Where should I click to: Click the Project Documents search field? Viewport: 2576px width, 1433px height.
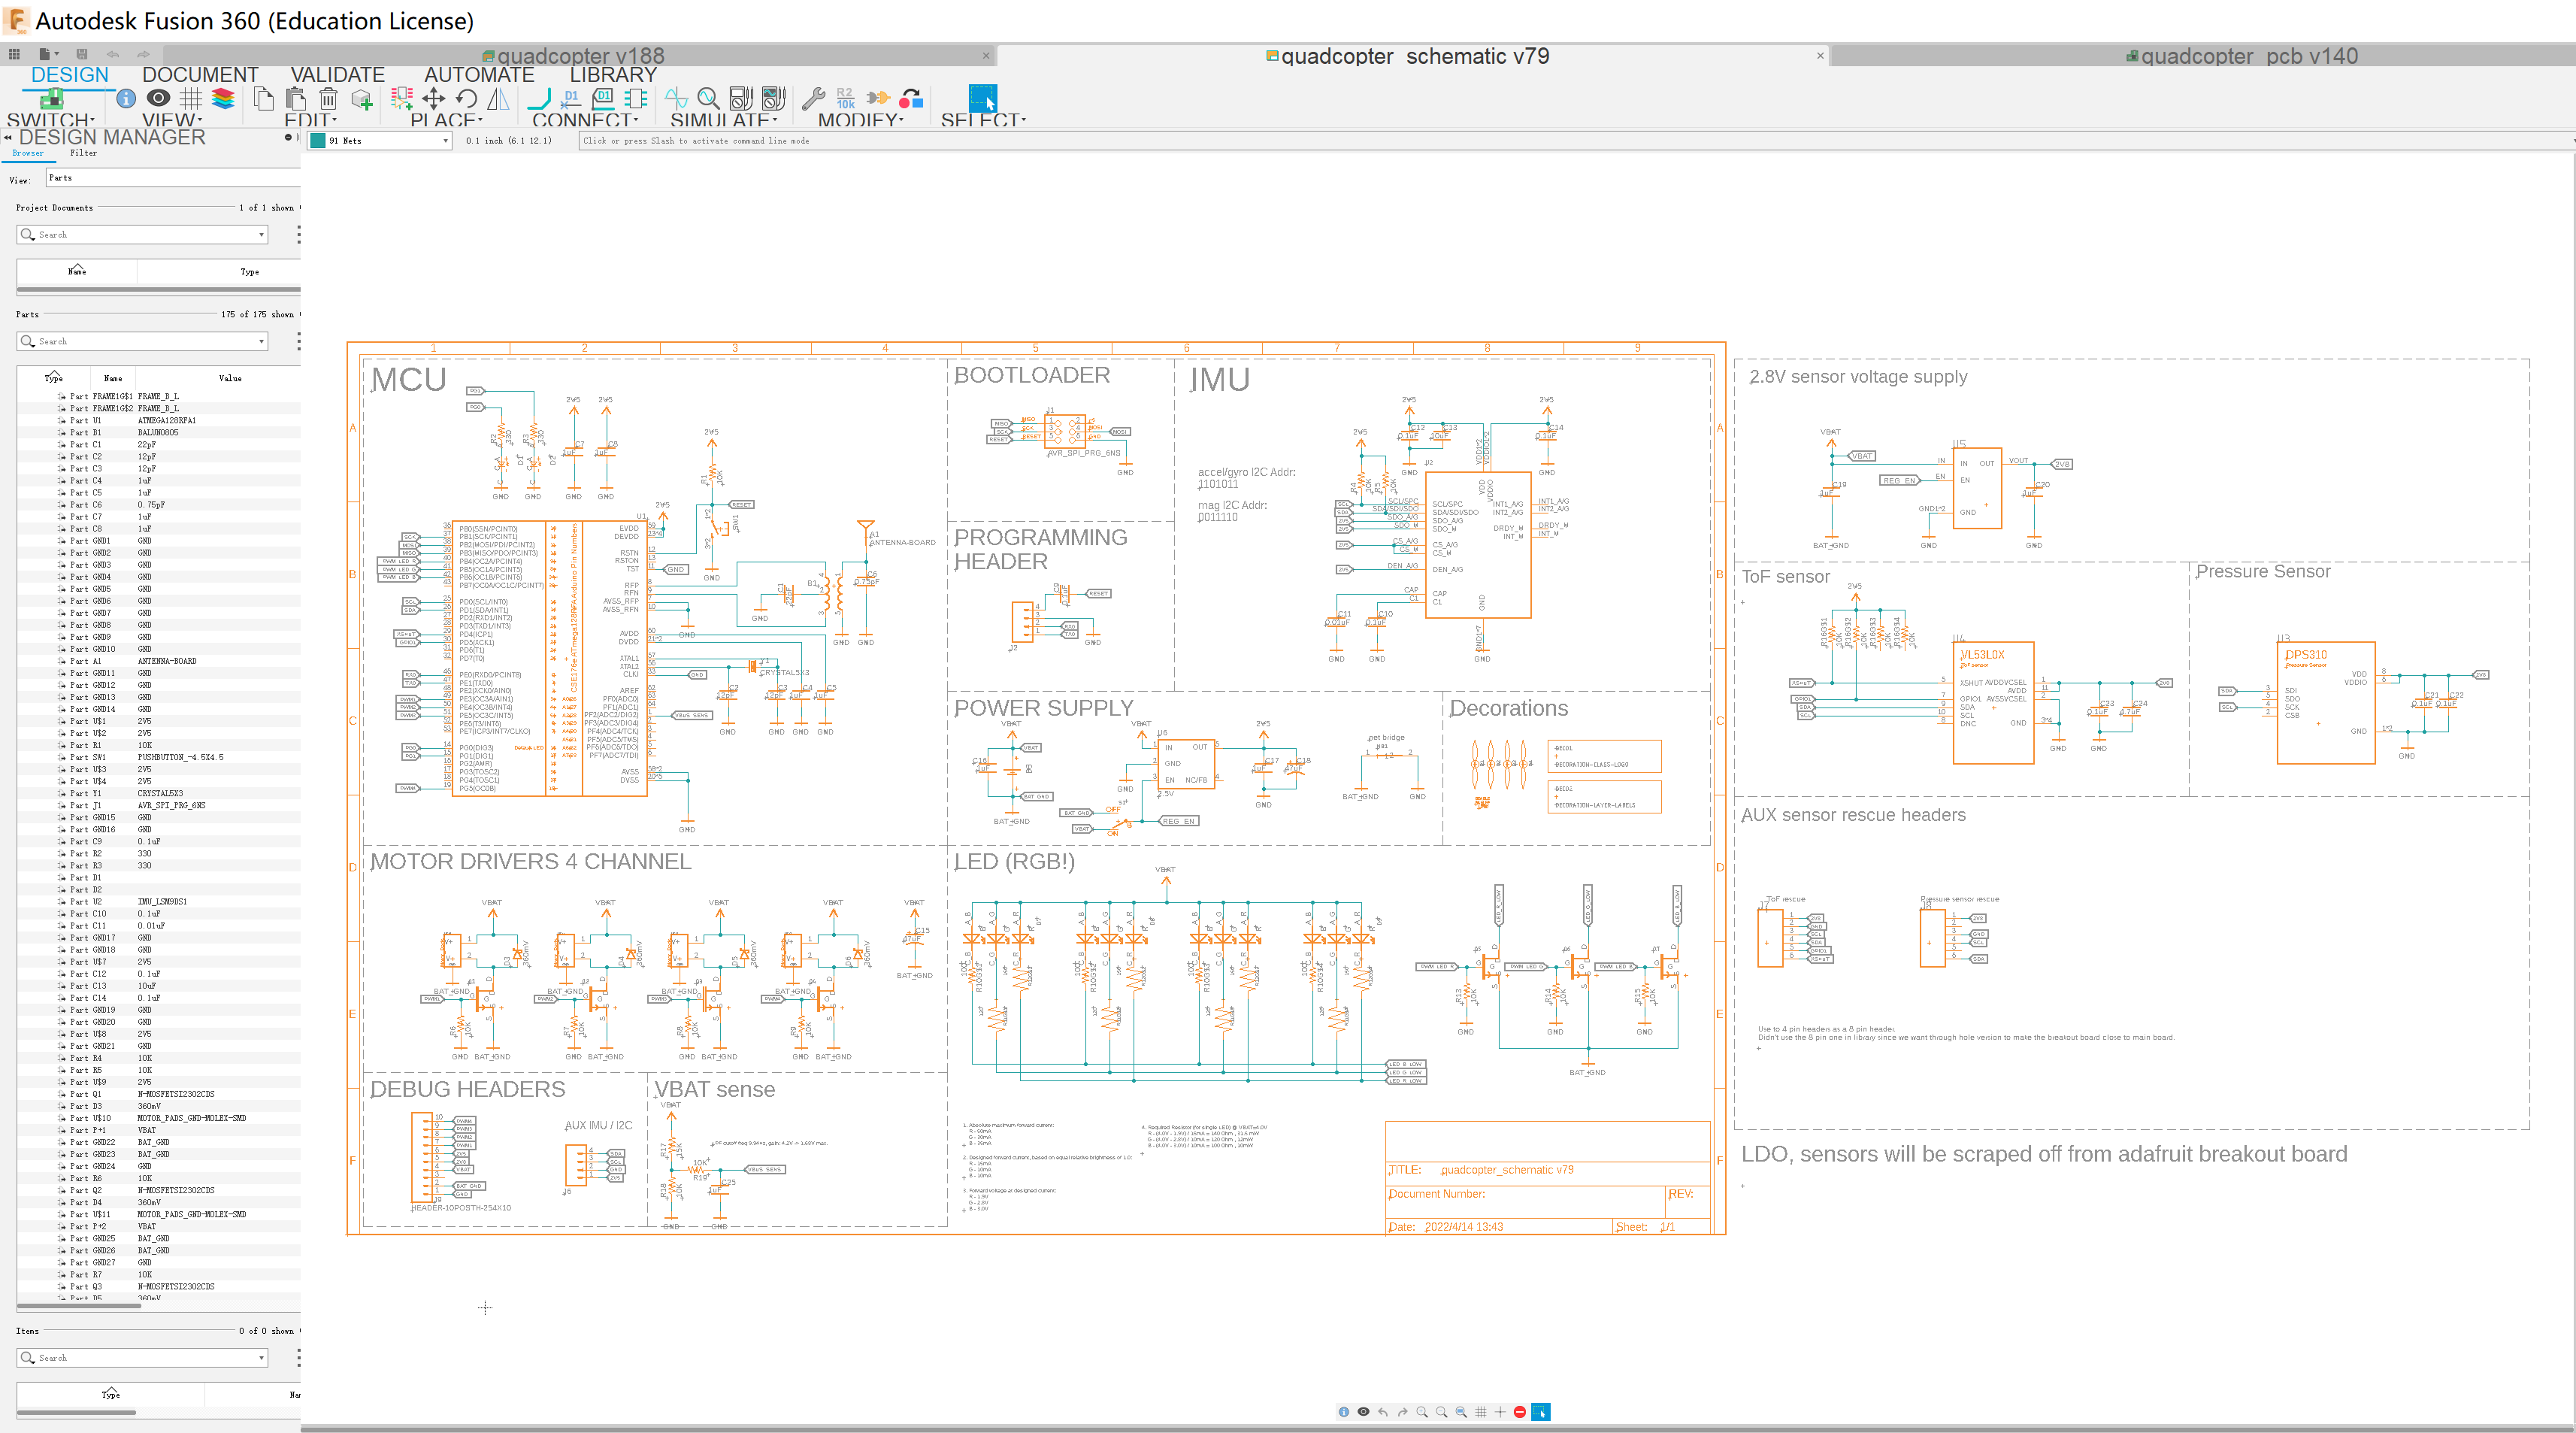point(142,234)
